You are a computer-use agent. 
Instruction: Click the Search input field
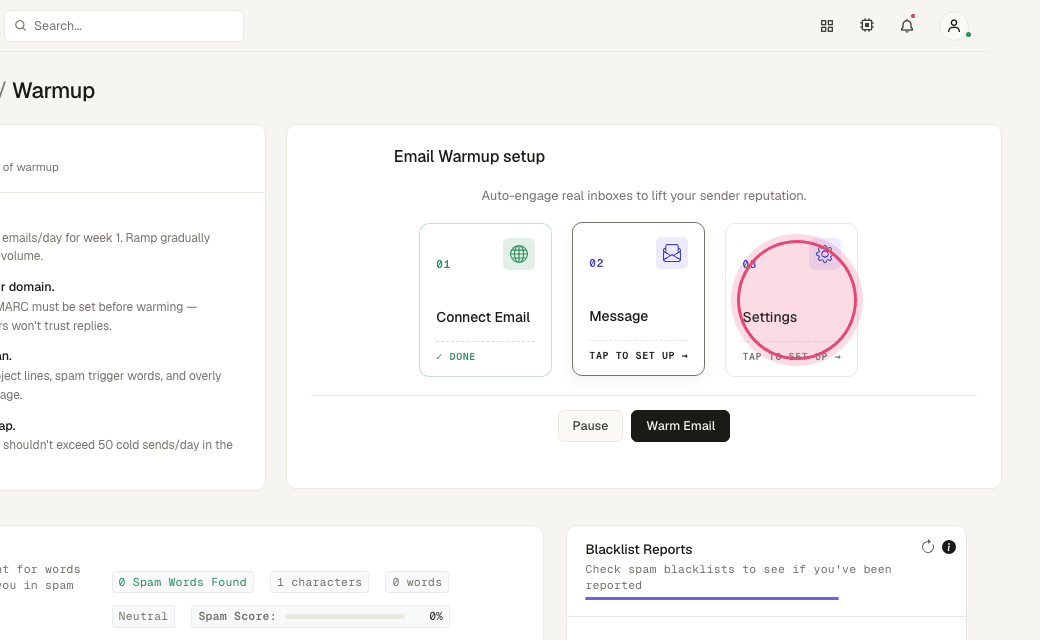pos(124,26)
